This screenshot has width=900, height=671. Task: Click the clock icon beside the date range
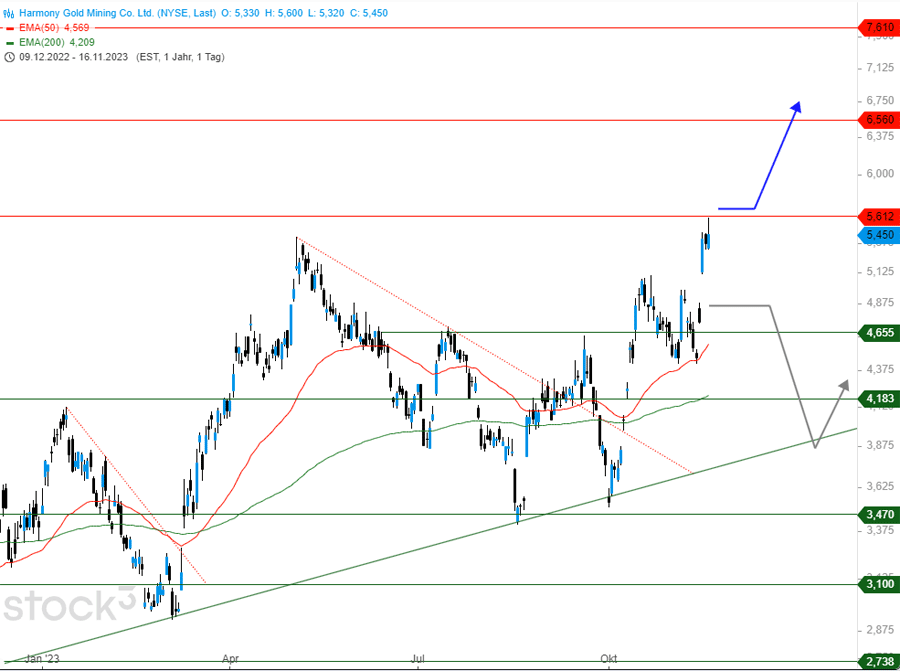click(x=10, y=57)
